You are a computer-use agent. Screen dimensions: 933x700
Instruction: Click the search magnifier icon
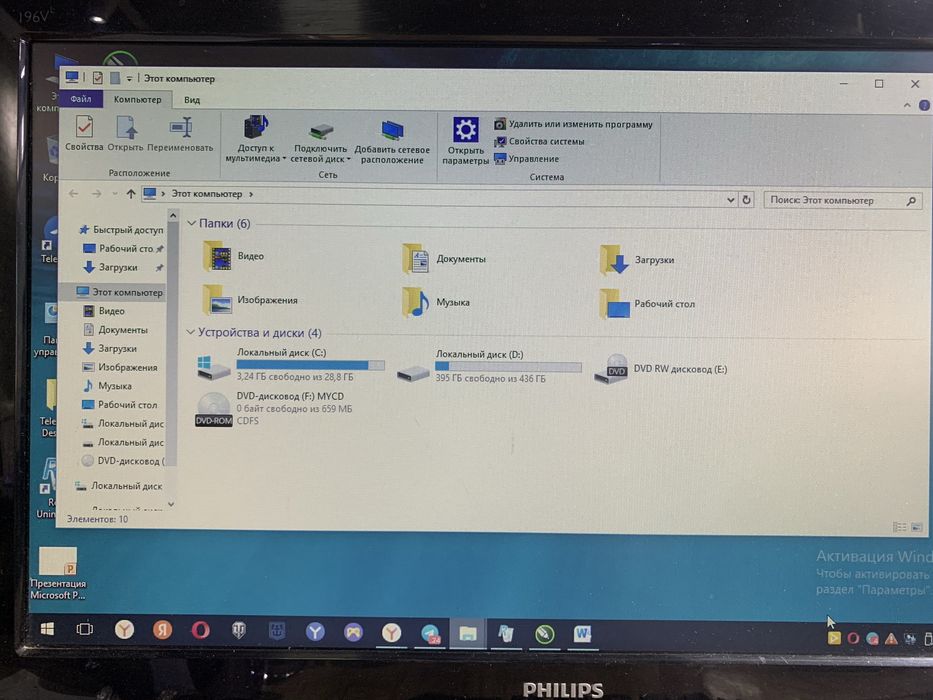click(x=911, y=201)
